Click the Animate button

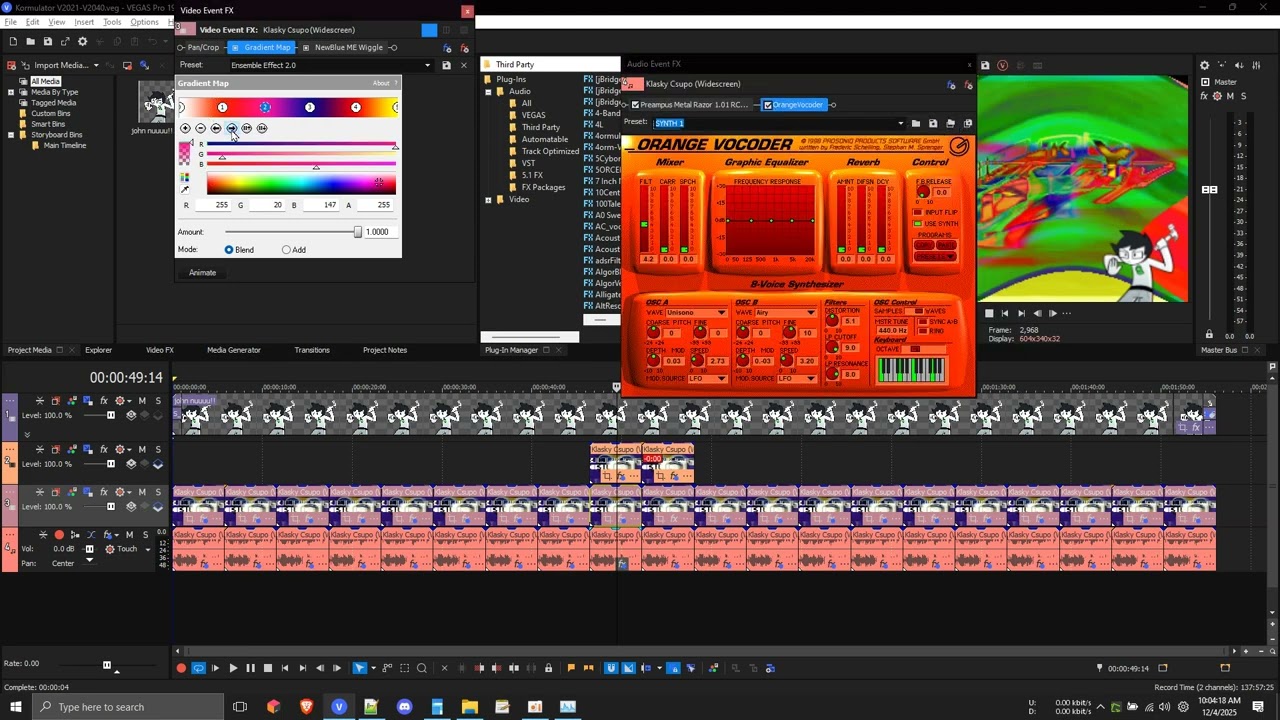pos(202,272)
